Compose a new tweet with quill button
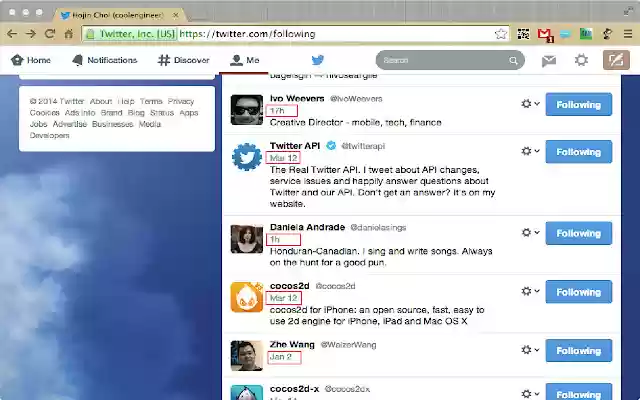Screen dimensions: 640x400 [x=616, y=60]
